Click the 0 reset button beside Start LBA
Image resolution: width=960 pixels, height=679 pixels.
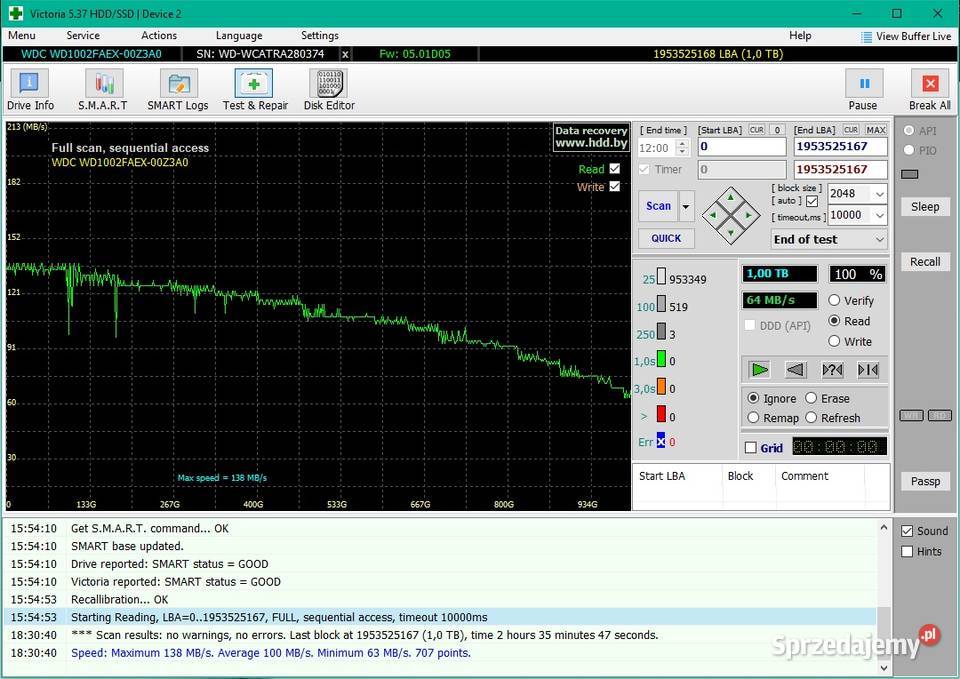point(777,130)
